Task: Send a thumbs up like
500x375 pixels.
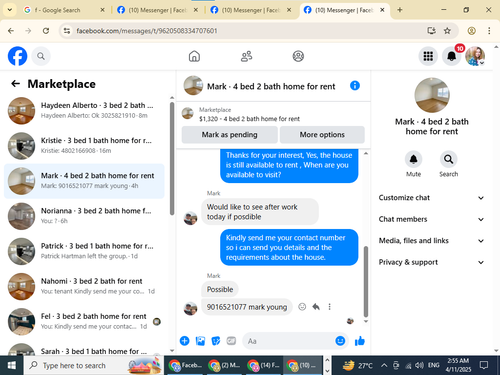Action: coord(360,341)
